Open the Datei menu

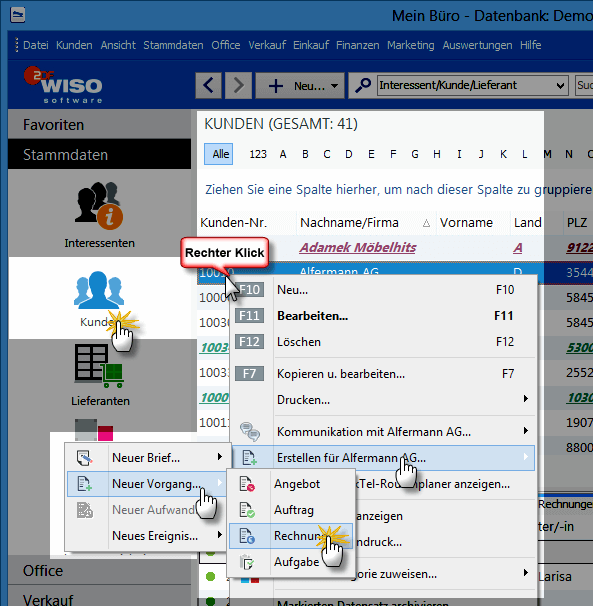[36, 45]
